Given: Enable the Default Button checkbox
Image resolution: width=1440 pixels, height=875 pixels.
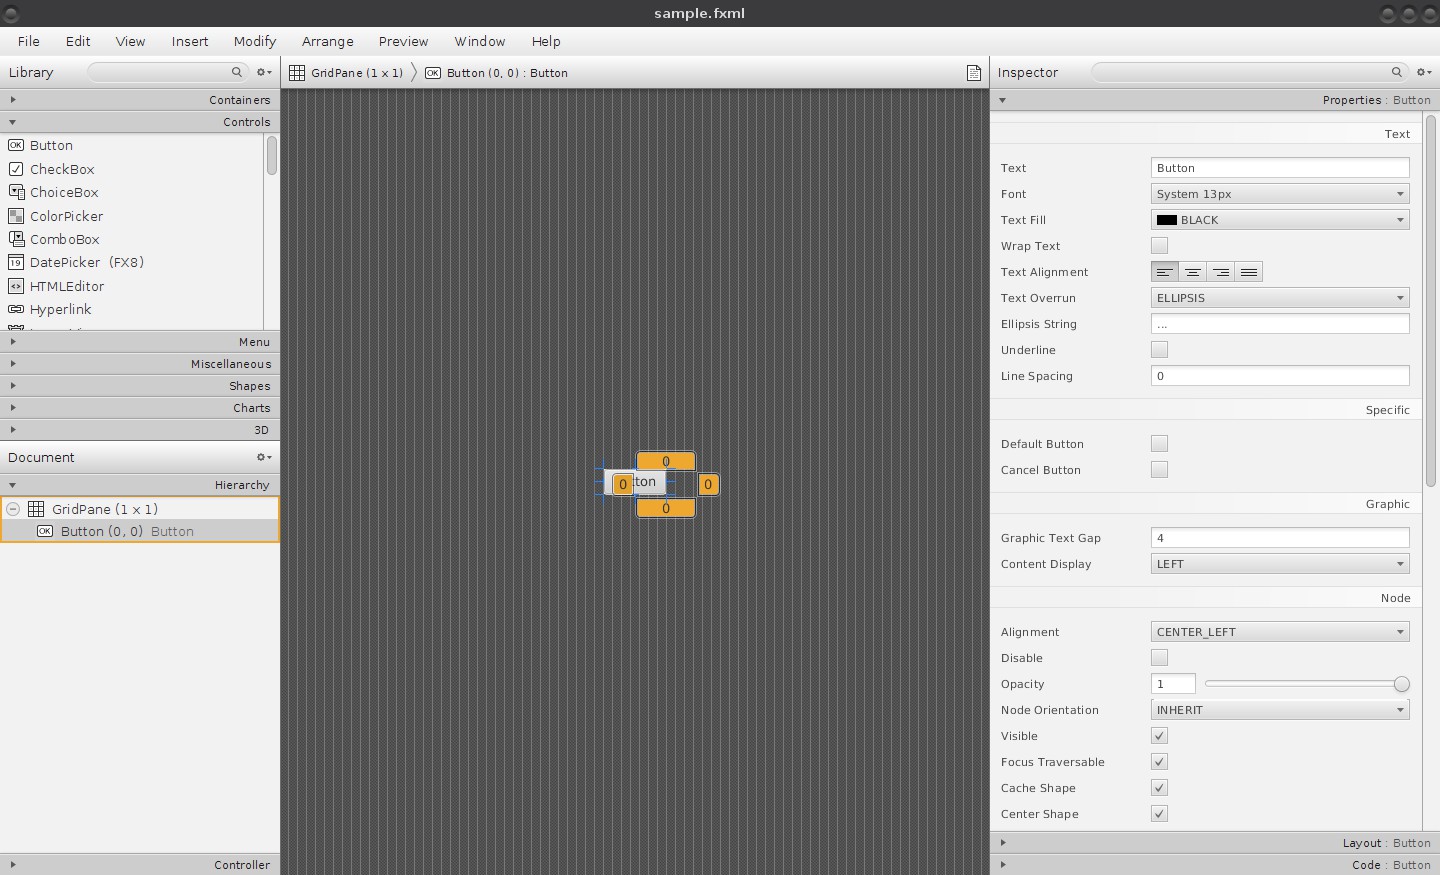Looking at the screenshot, I should [x=1159, y=443].
